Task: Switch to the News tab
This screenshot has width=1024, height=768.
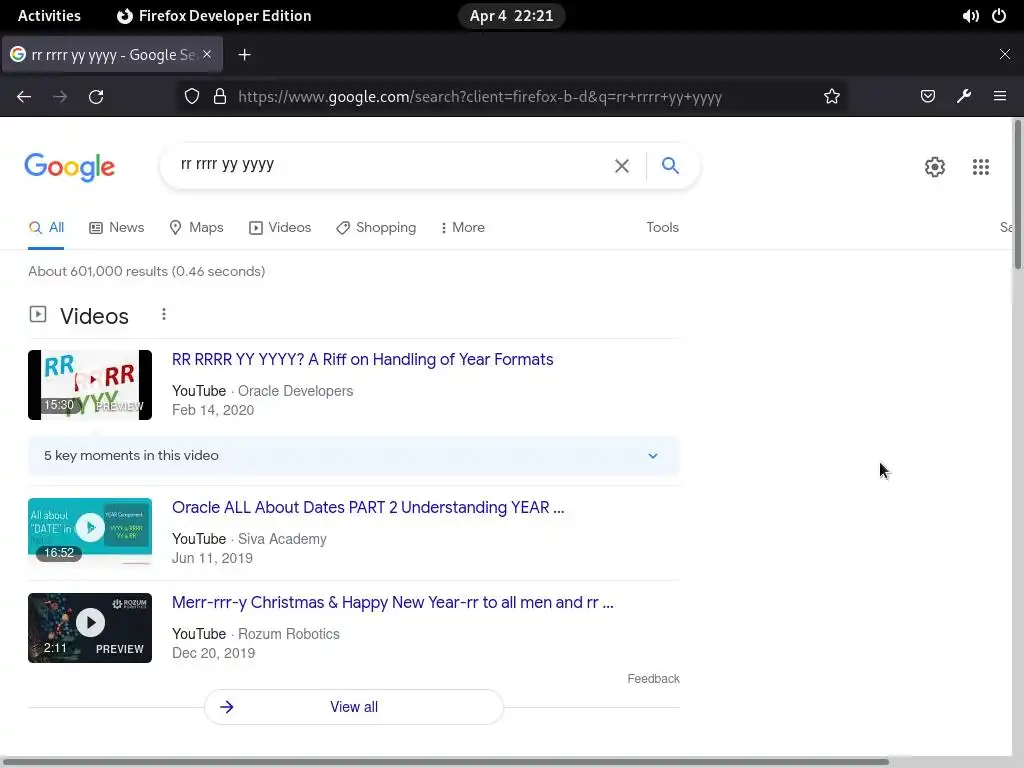Action: pyautogui.click(x=116, y=227)
